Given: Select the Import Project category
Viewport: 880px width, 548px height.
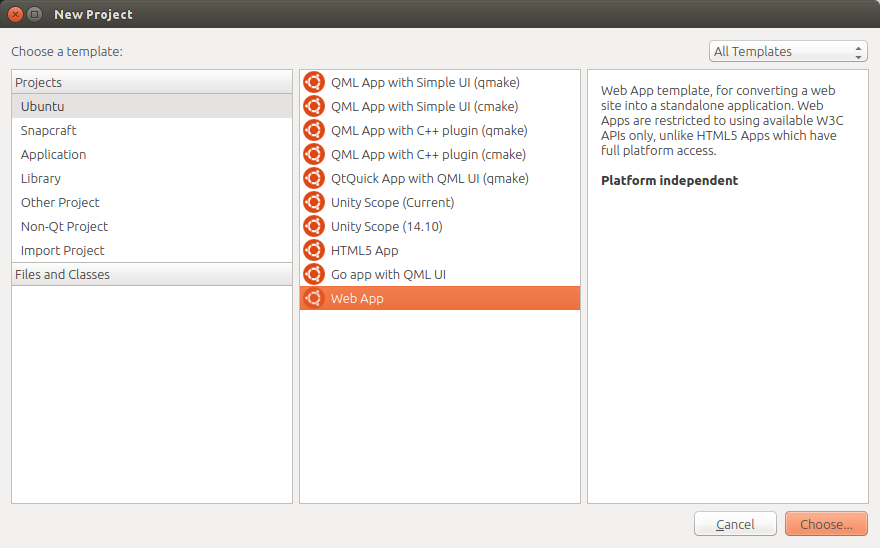Looking at the screenshot, I should point(152,250).
